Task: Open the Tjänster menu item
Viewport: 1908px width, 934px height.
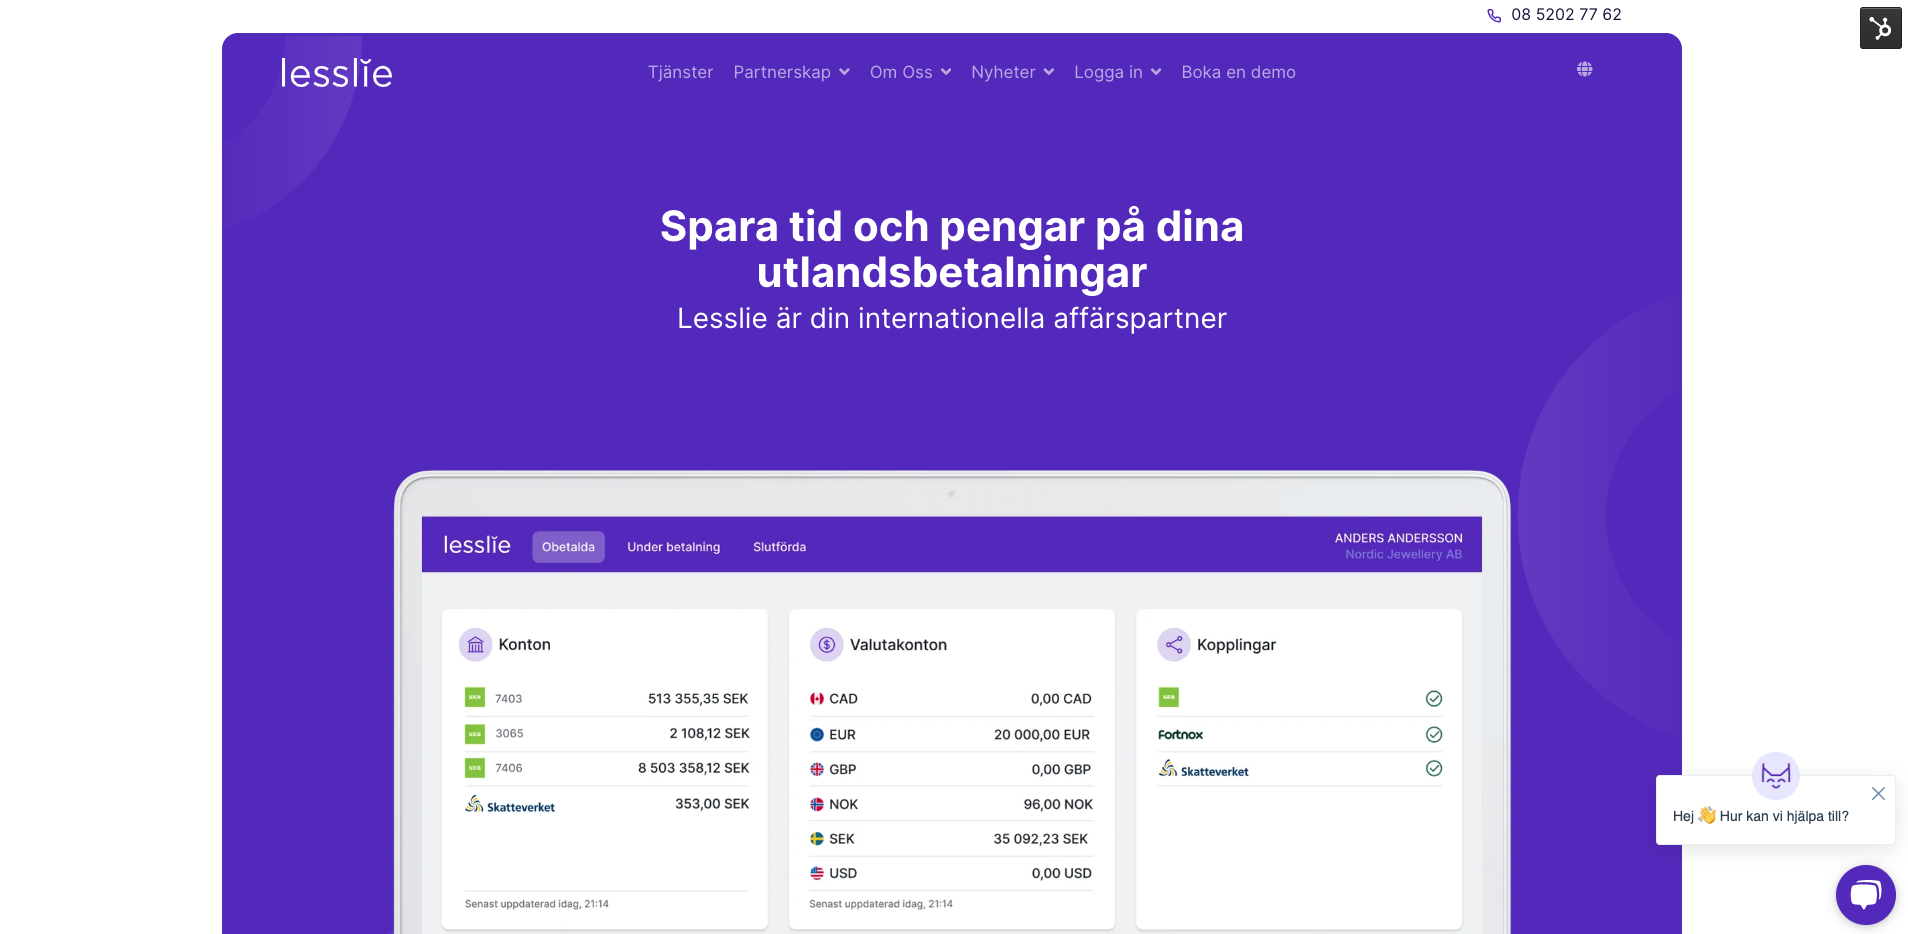Action: [x=680, y=72]
